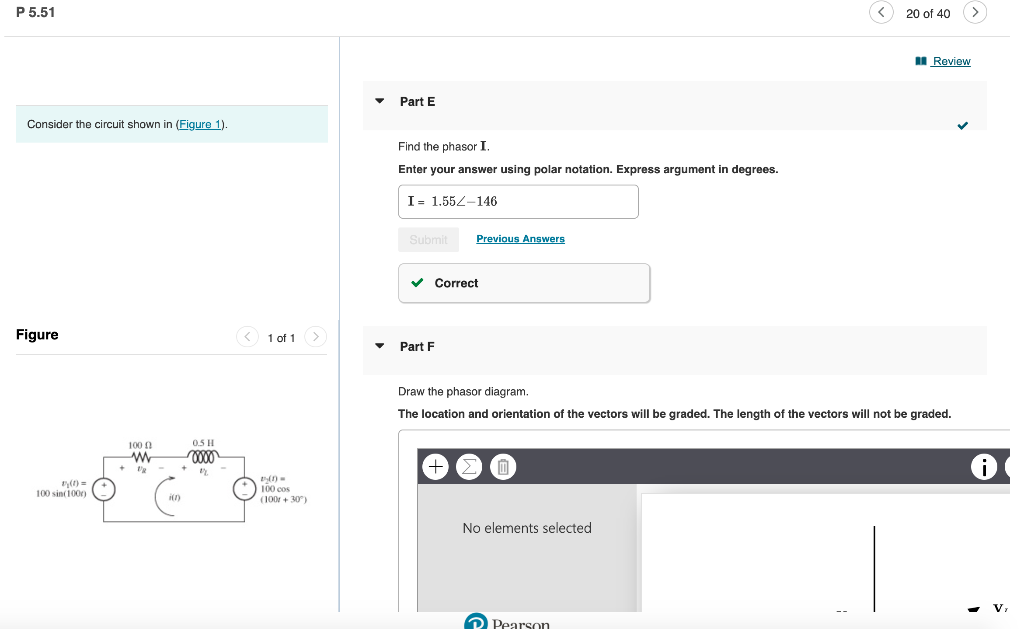Click the 'Figure' panel heading
Viewport: 1024px width, 629px height.
tap(37, 334)
